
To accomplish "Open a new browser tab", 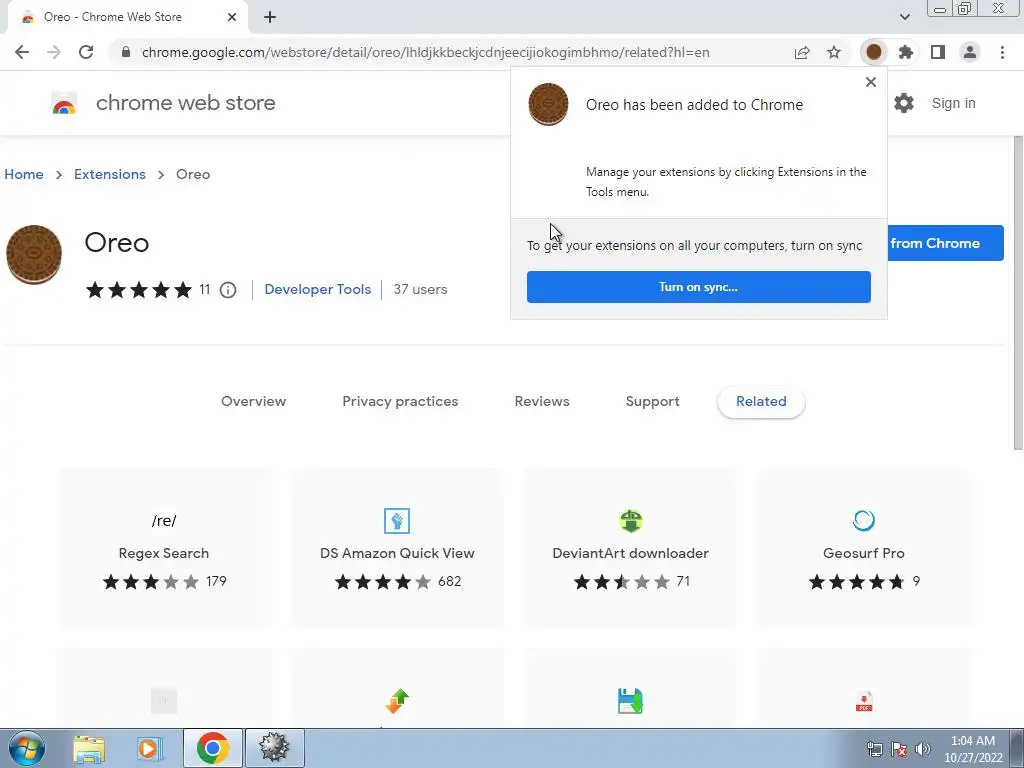I will 270,17.
